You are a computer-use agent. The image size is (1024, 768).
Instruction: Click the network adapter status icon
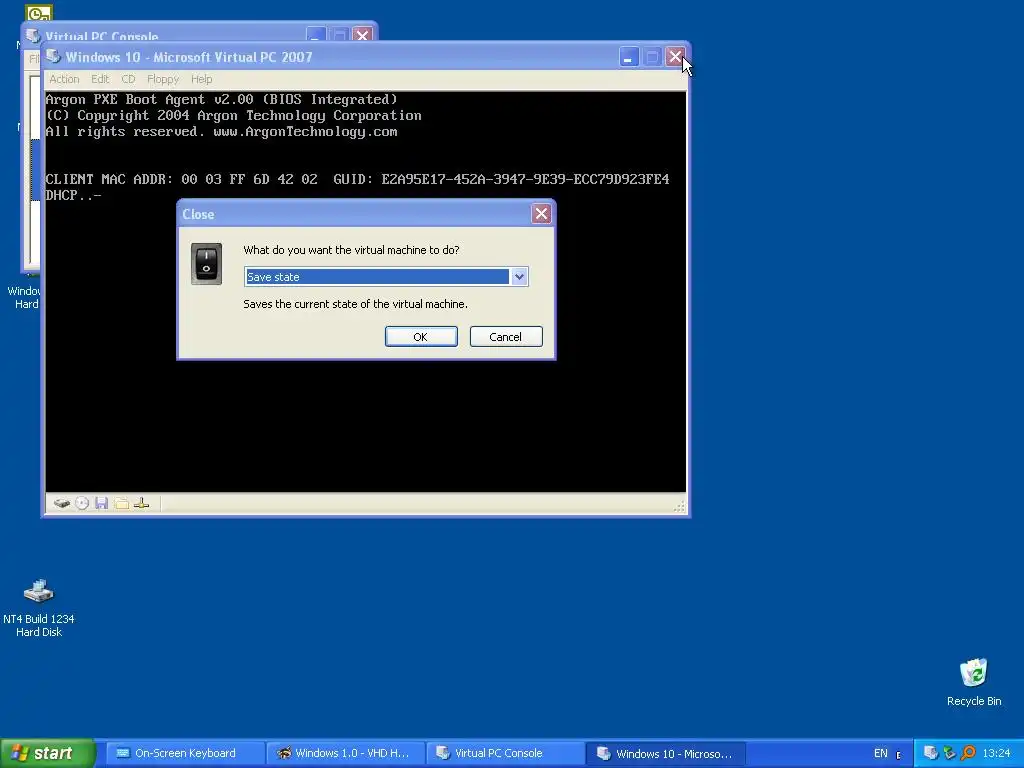(142, 504)
